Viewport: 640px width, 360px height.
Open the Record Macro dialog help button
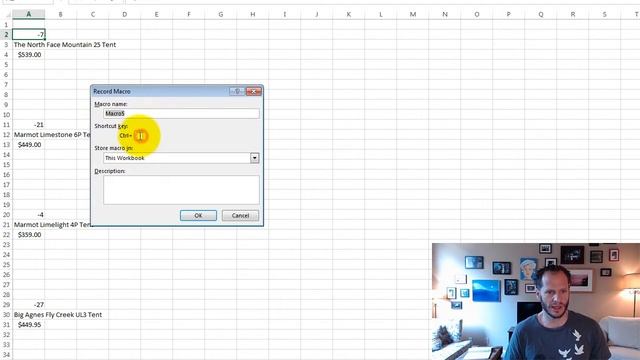pos(237,91)
